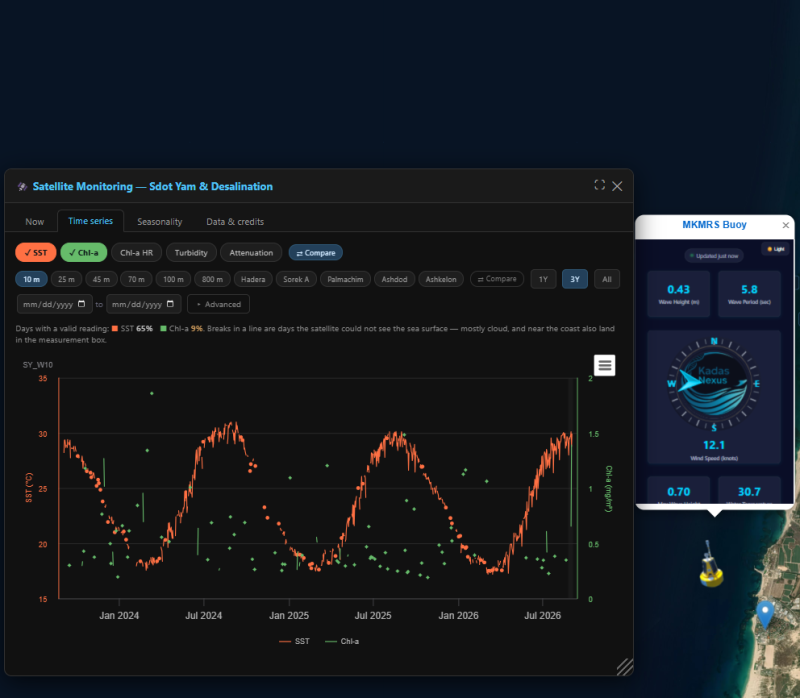Viewport: 800px width, 698px height.
Task: Grab the panel resize handle corner
Action: tap(625, 667)
